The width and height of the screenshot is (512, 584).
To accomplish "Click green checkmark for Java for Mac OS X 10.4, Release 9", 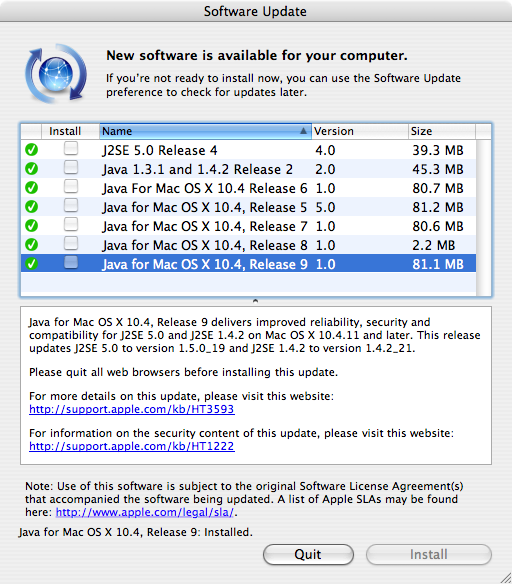I will [32, 264].
